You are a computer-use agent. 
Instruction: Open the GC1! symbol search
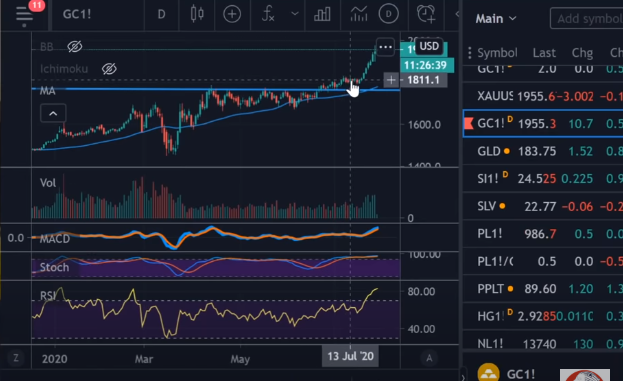coord(77,14)
